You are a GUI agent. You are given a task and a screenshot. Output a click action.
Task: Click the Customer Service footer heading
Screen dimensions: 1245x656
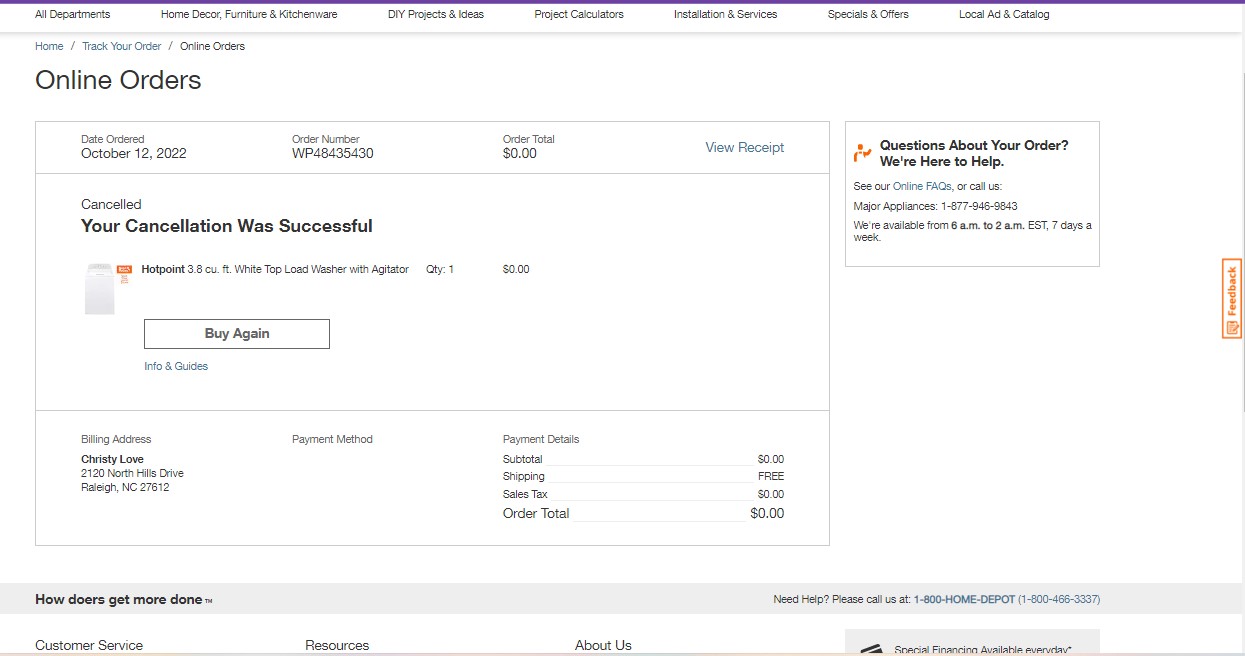89,645
